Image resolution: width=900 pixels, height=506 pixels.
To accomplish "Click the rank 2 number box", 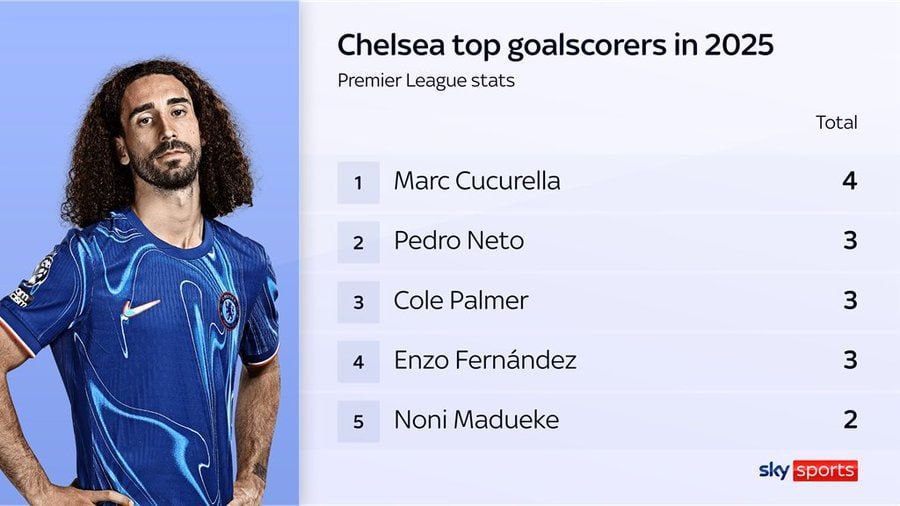I will click(x=358, y=242).
